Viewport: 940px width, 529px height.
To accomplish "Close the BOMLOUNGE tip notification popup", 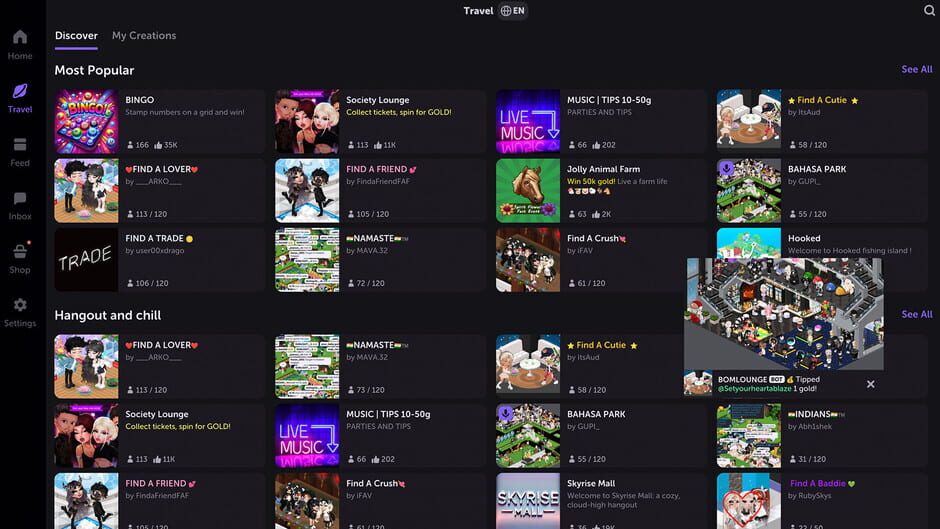I will coord(870,384).
